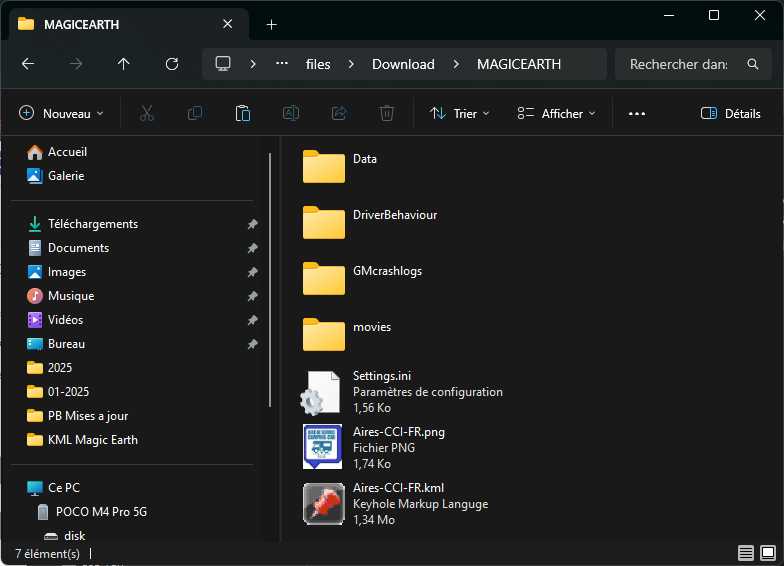Click the Rename icon in toolbar
The height and width of the screenshot is (566, 784).
click(290, 114)
